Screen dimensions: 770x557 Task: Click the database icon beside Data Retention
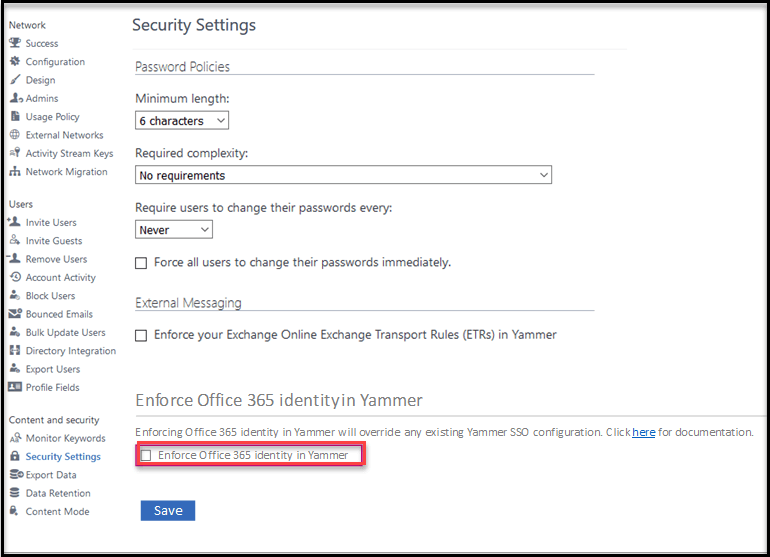(x=15, y=493)
